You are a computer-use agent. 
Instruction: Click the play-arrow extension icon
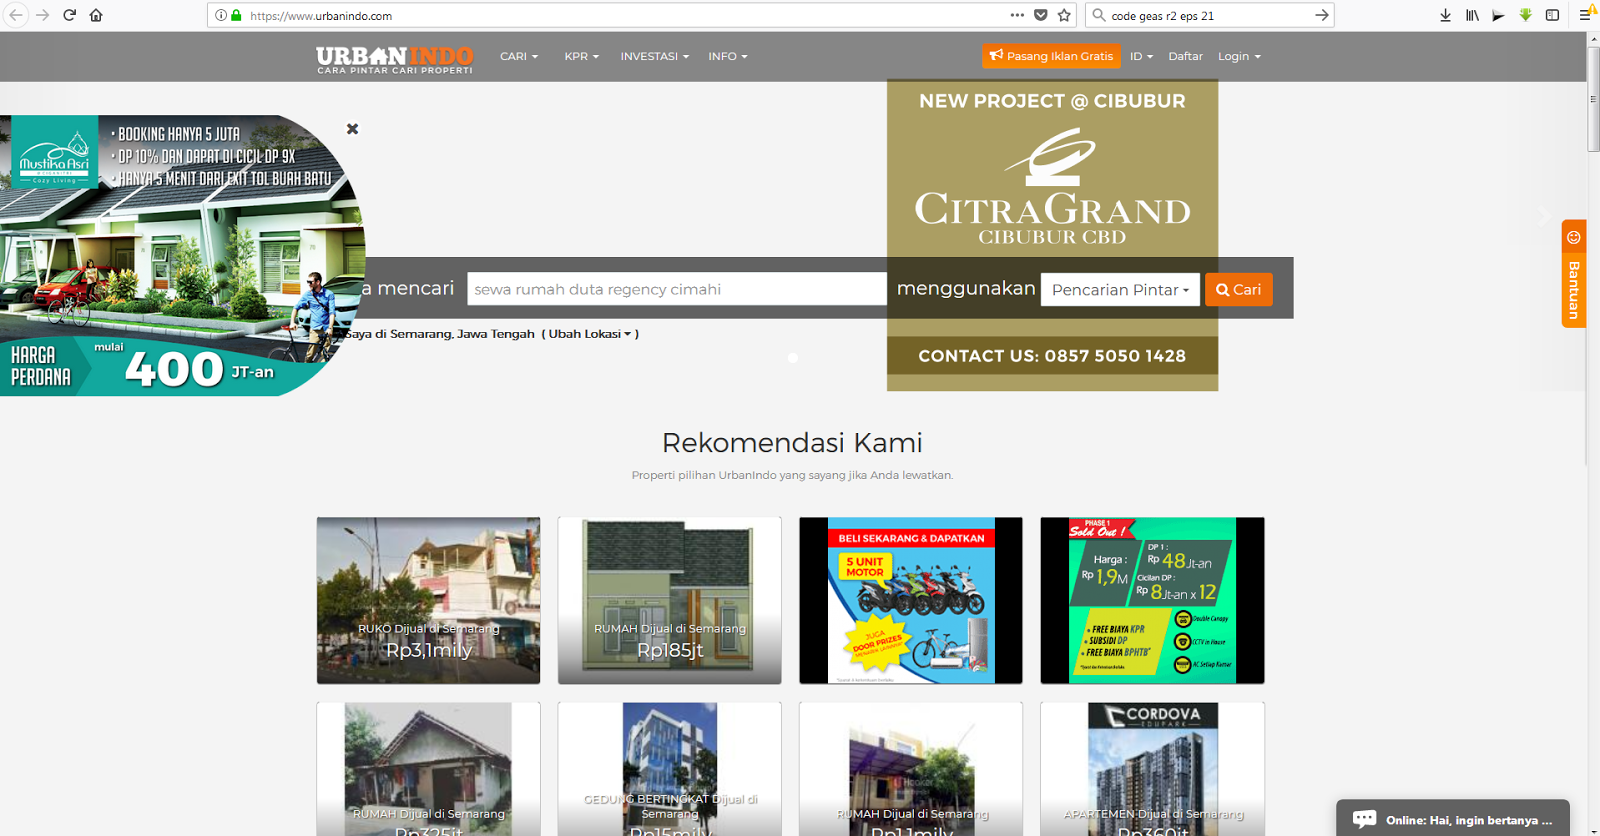click(1498, 15)
